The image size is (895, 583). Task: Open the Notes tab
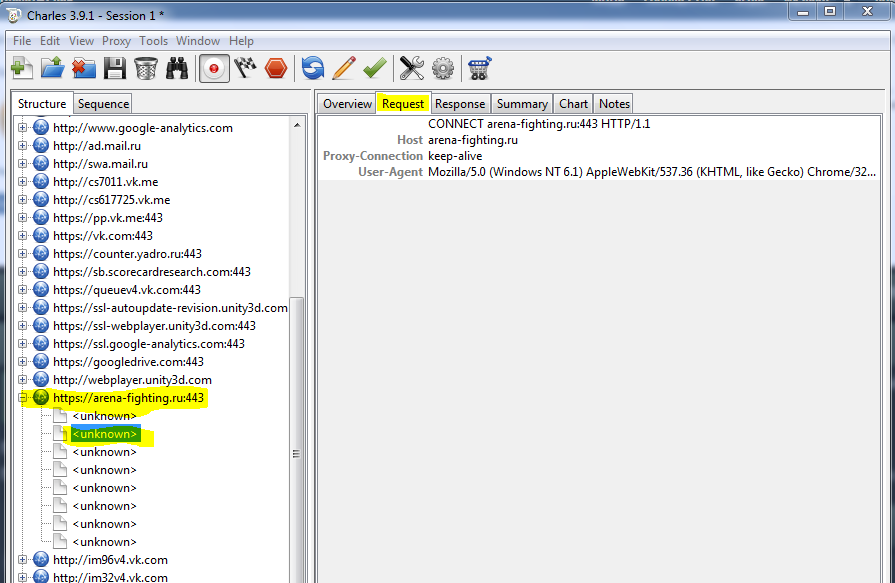[x=614, y=104]
